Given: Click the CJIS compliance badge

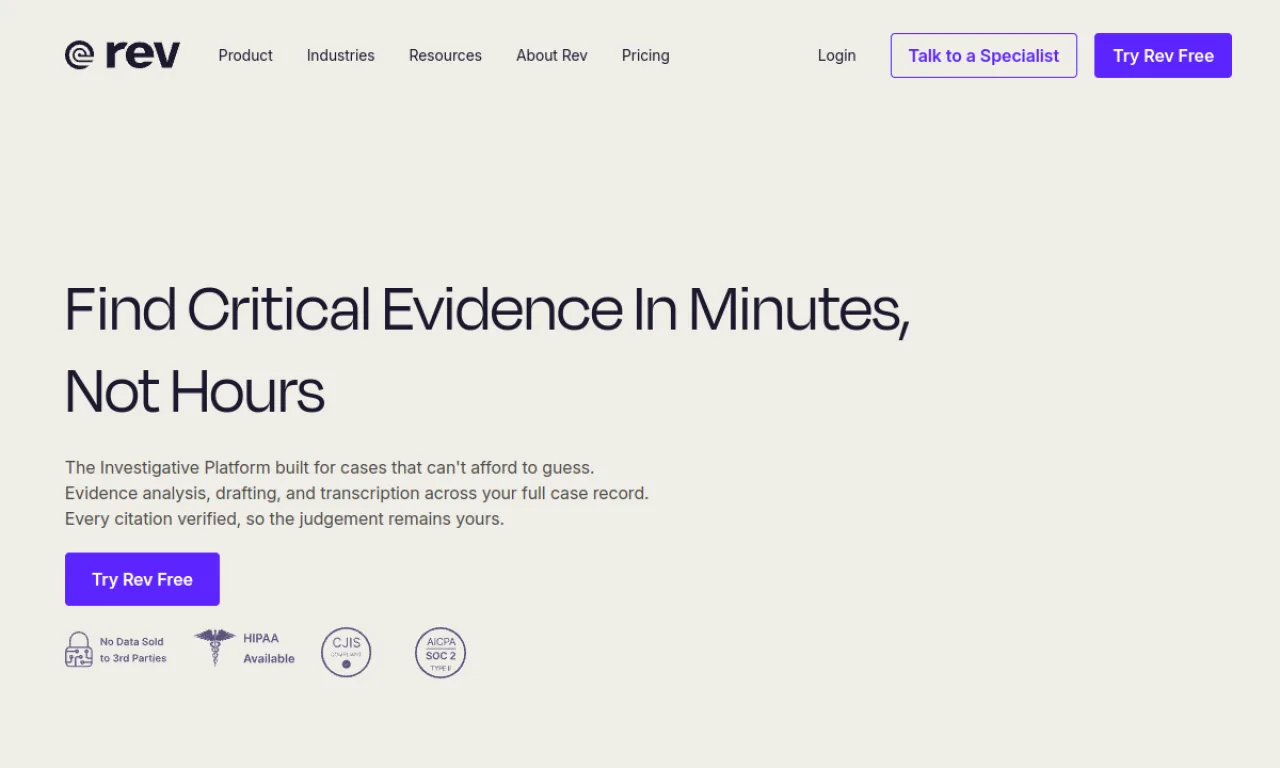Looking at the screenshot, I should tap(346, 653).
